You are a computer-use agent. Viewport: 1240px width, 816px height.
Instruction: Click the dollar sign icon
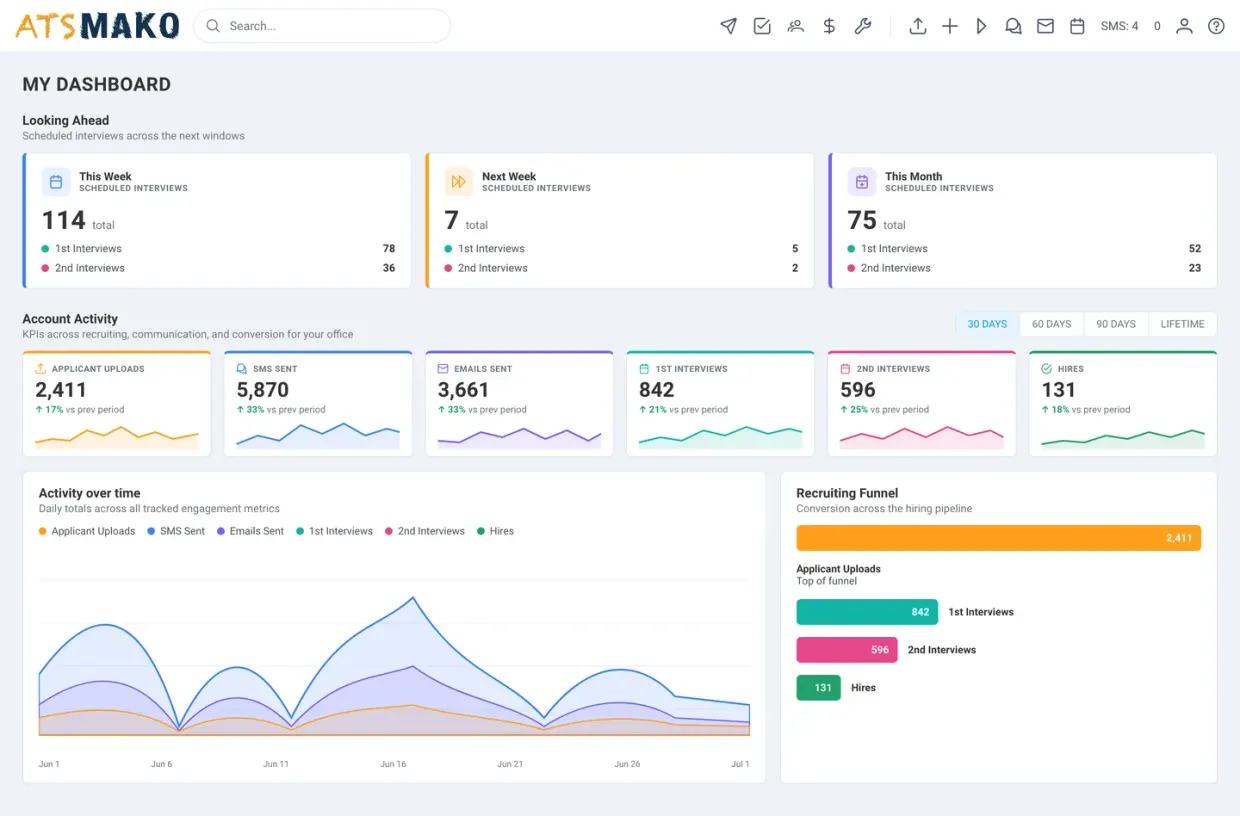point(829,26)
